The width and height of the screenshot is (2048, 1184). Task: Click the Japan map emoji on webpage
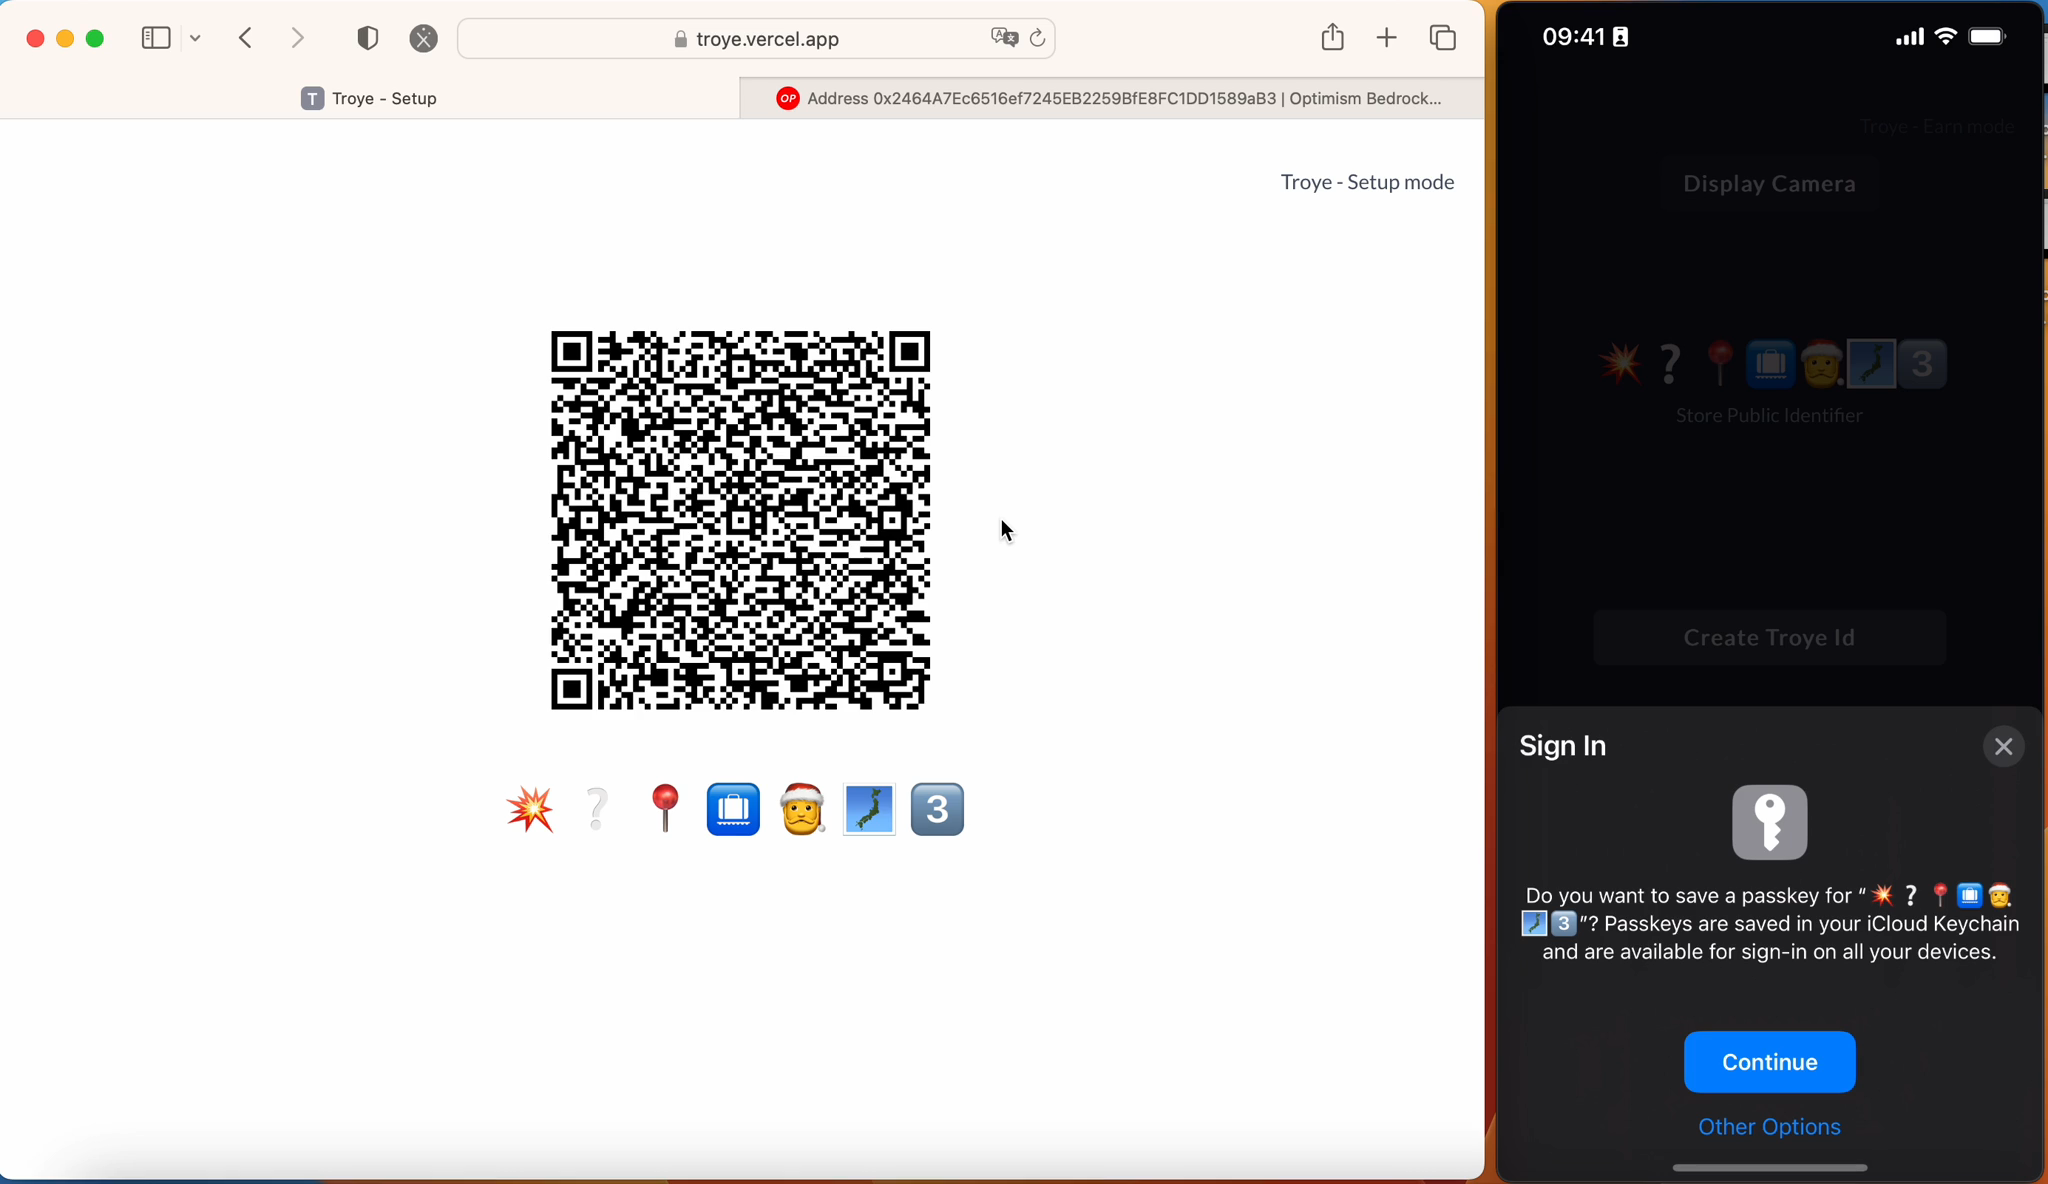[x=869, y=809]
